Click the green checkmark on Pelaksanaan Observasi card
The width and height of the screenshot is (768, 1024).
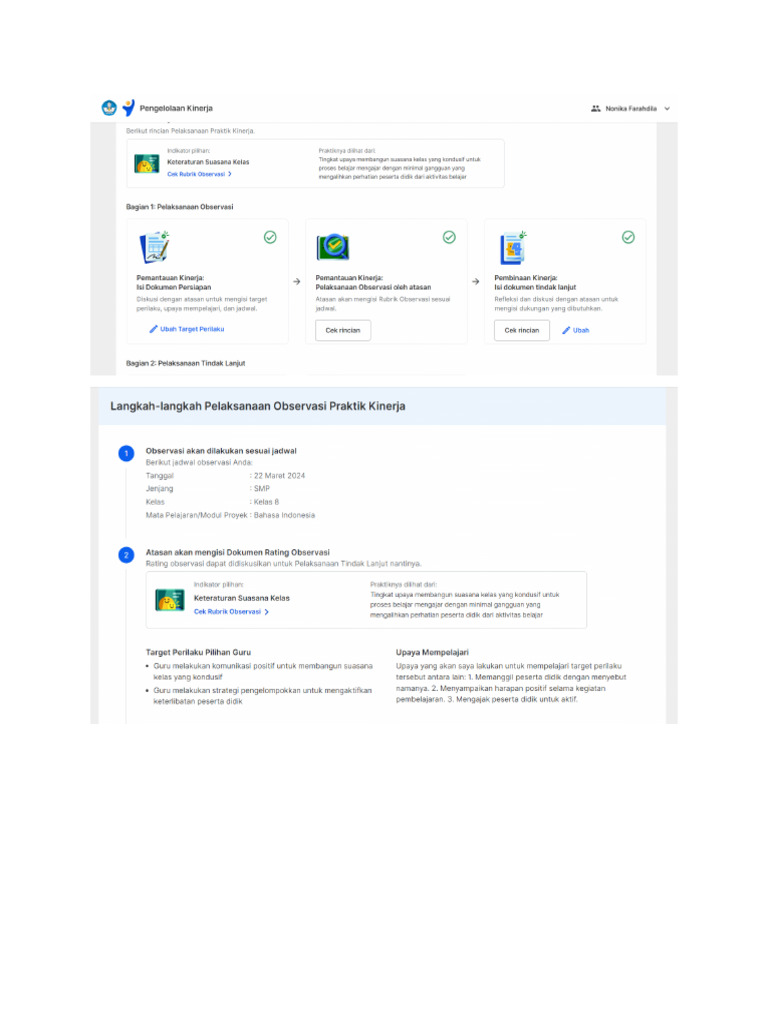tap(449, 237)
